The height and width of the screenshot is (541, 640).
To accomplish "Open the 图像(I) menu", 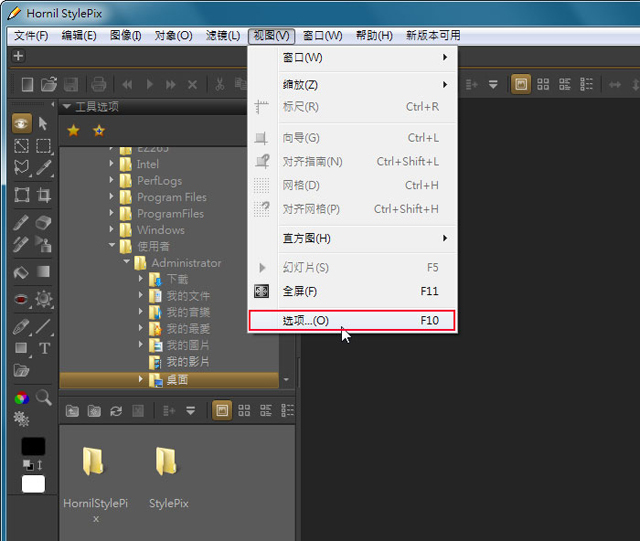I will coord(125,36).
